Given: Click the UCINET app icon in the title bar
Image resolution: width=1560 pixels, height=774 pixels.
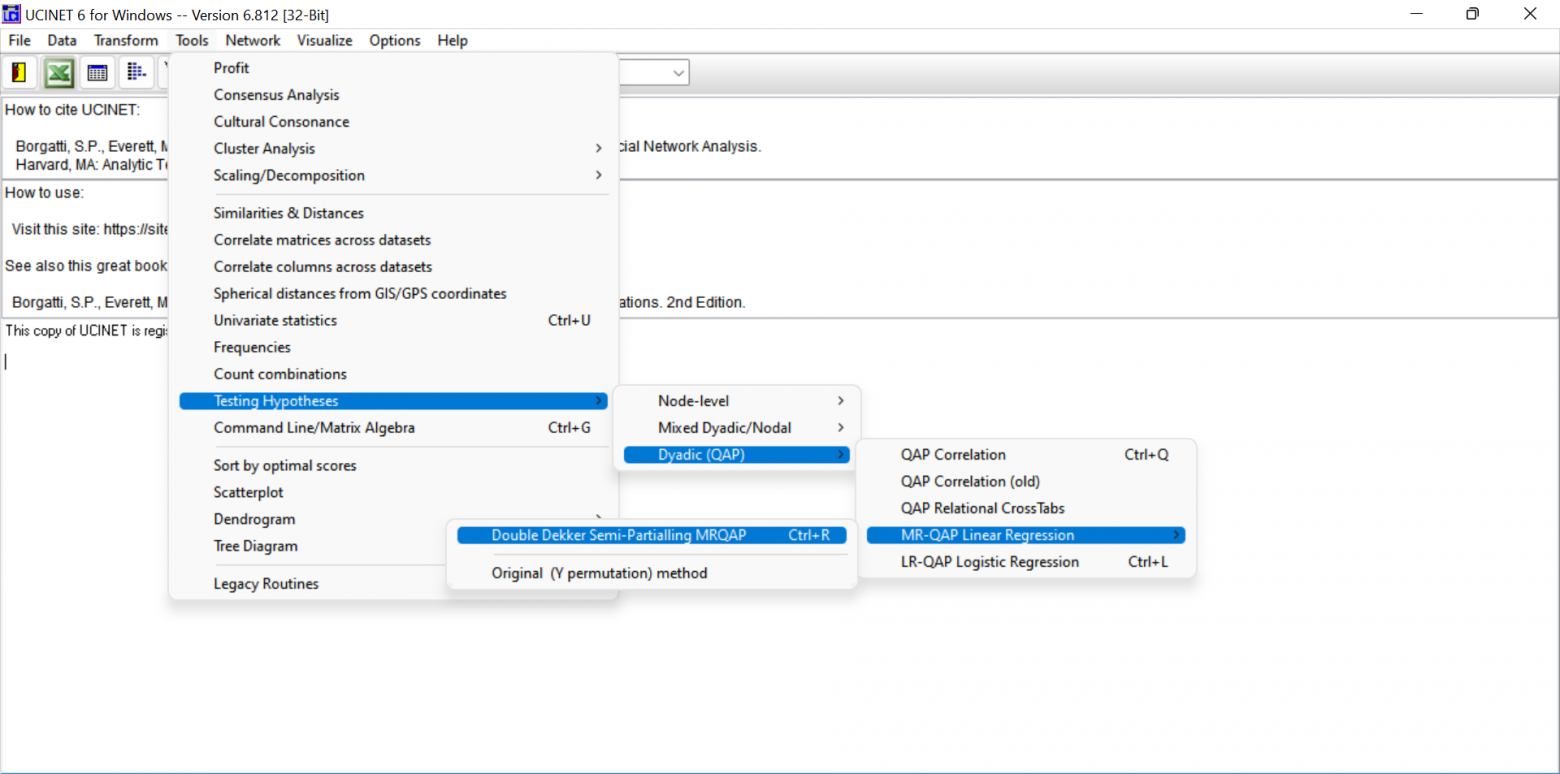Looking at the screenshot, I should [x=12, y=14].
